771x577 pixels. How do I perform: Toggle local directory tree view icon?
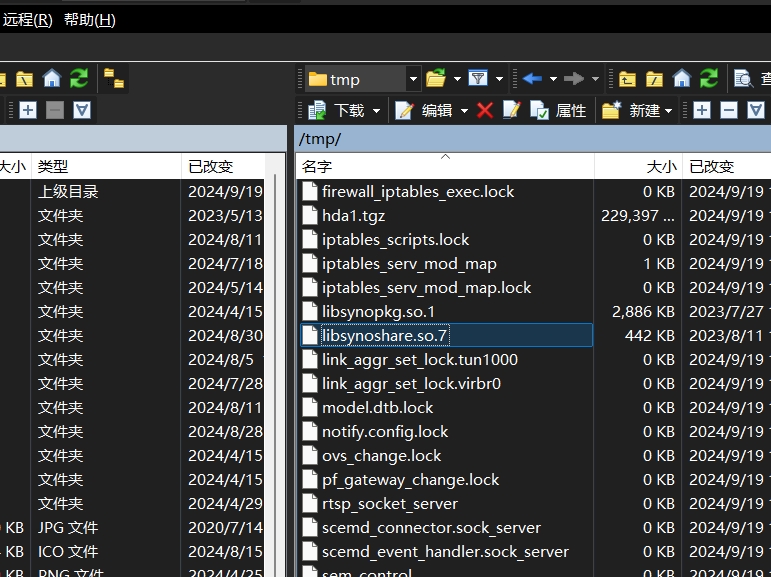click(x=114, y=79)
